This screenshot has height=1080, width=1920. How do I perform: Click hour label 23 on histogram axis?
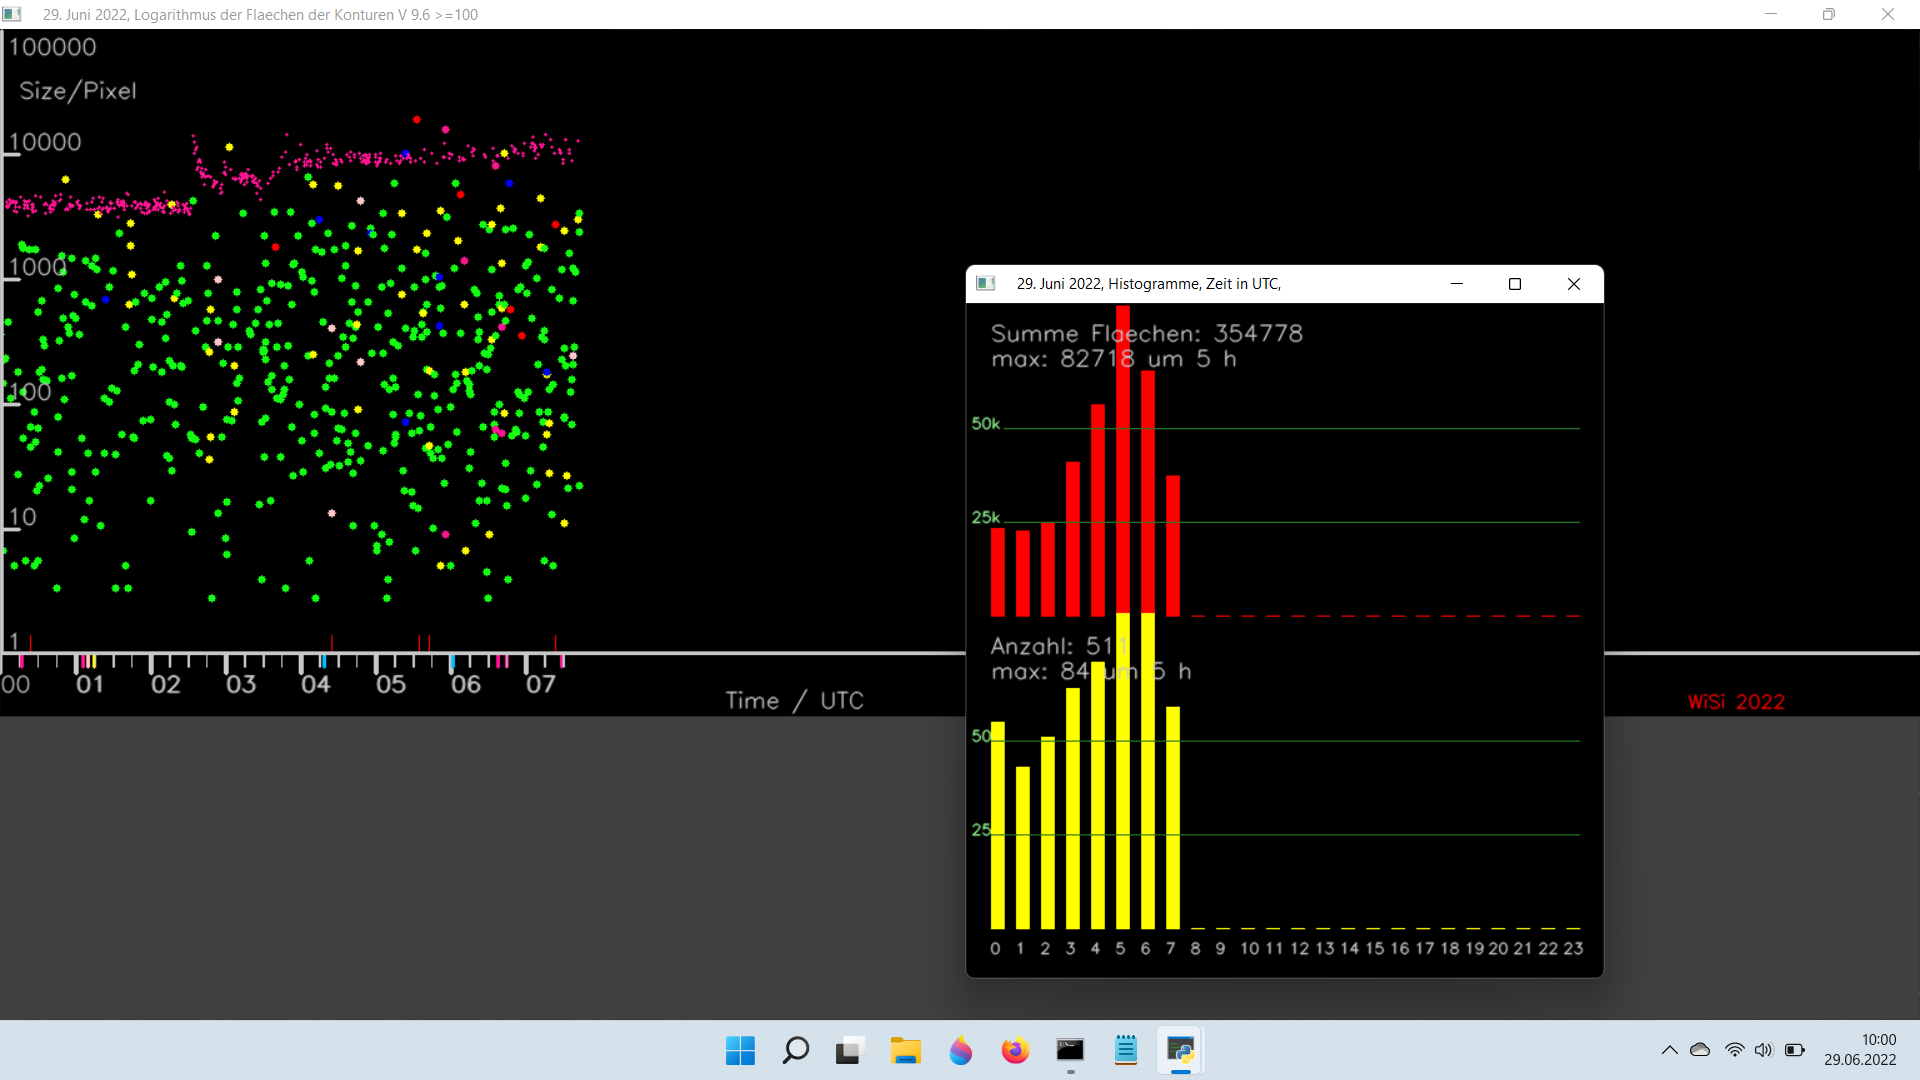(1573, 948)
